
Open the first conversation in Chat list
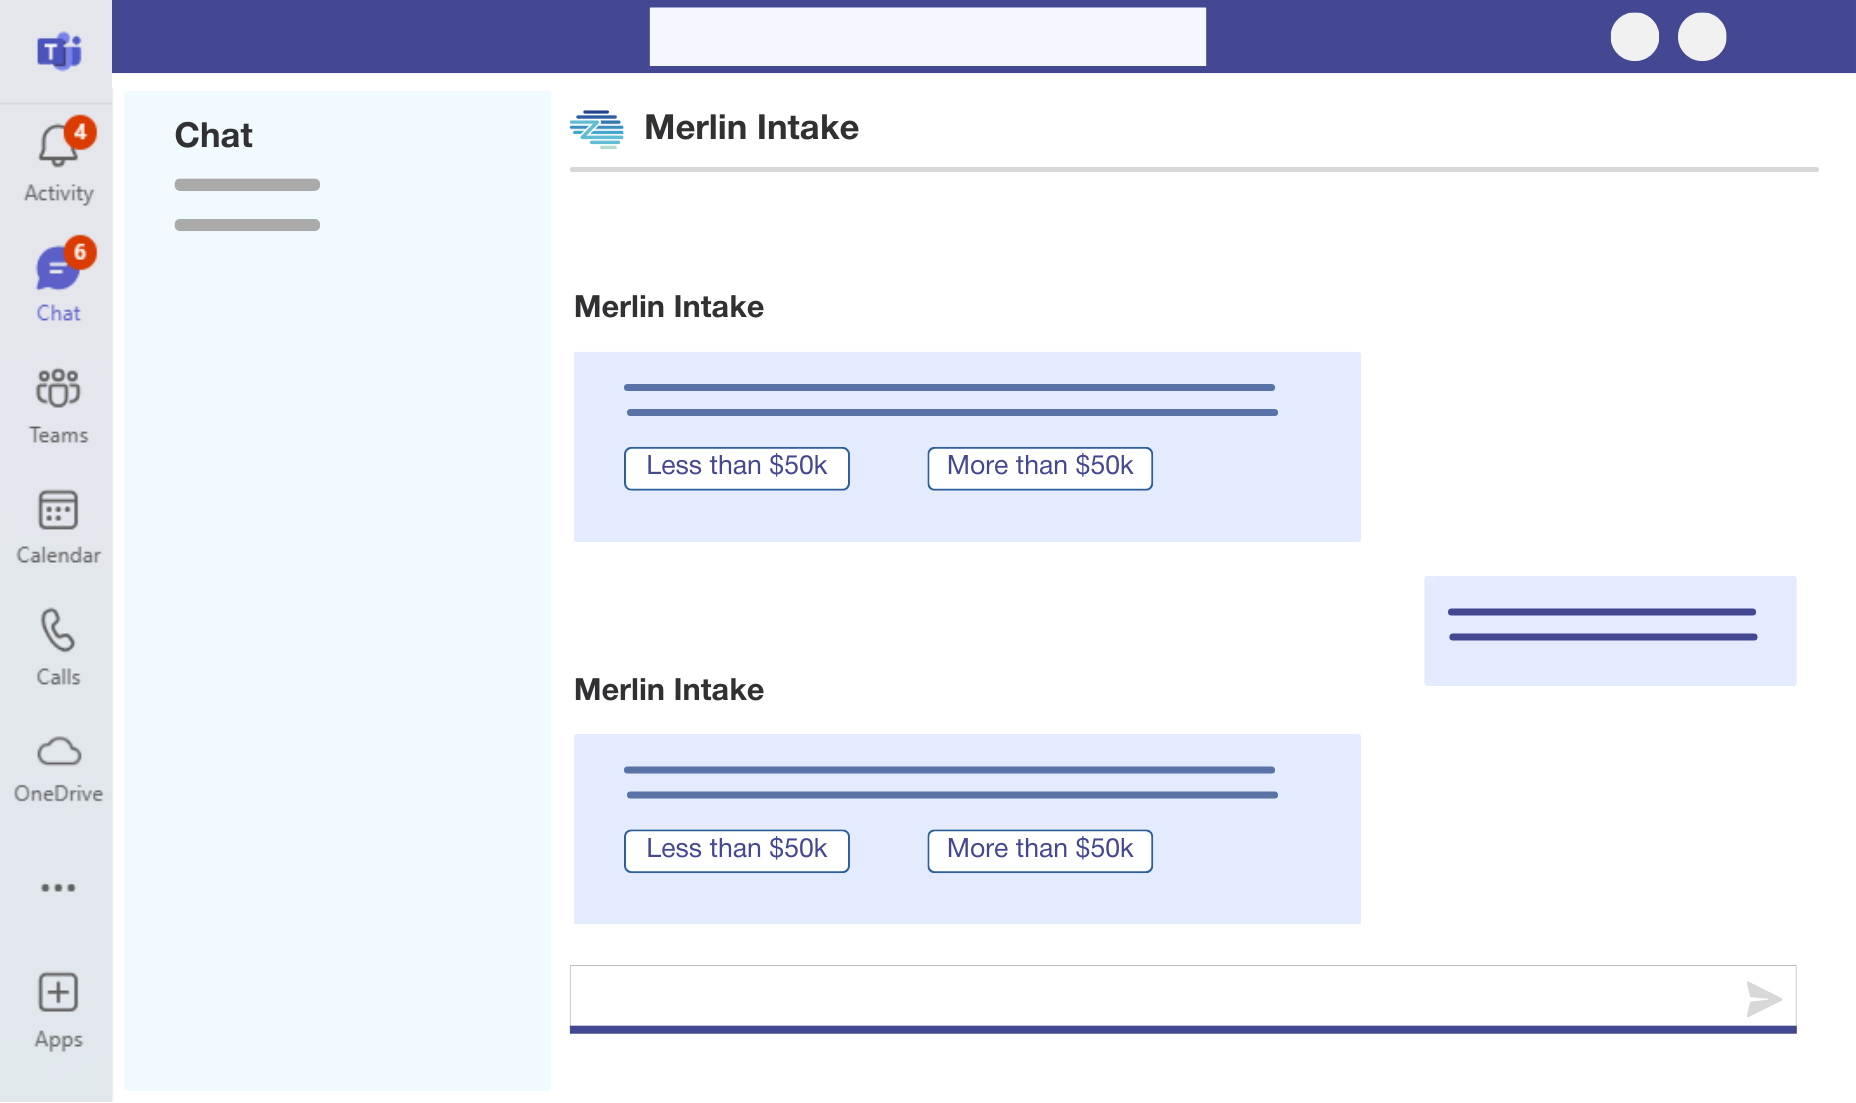(247, 185)
